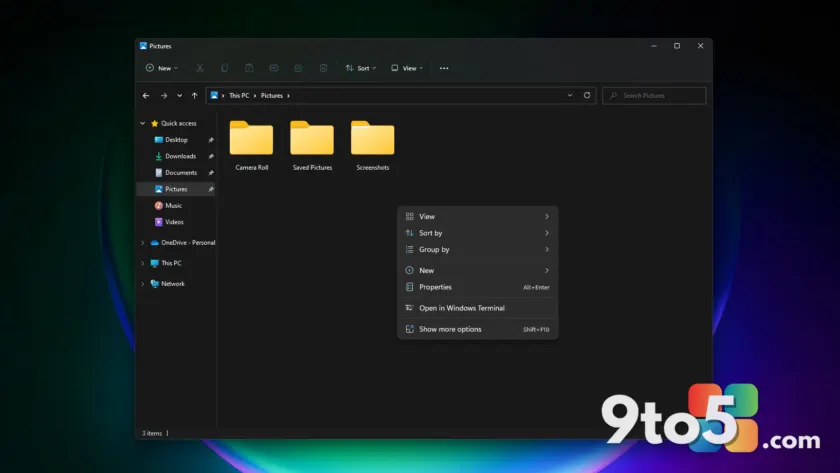Screen dimensions: 840x473
Task: Click the pin icon next to Pictures
Action: point(211,189)
